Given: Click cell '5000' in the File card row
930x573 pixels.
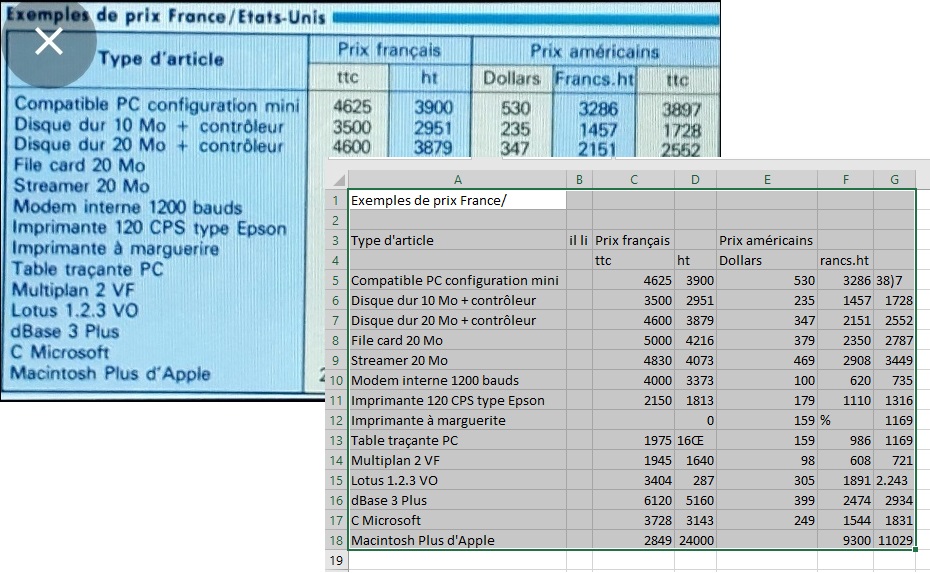Looking at the screenshot, I should 633,340.
